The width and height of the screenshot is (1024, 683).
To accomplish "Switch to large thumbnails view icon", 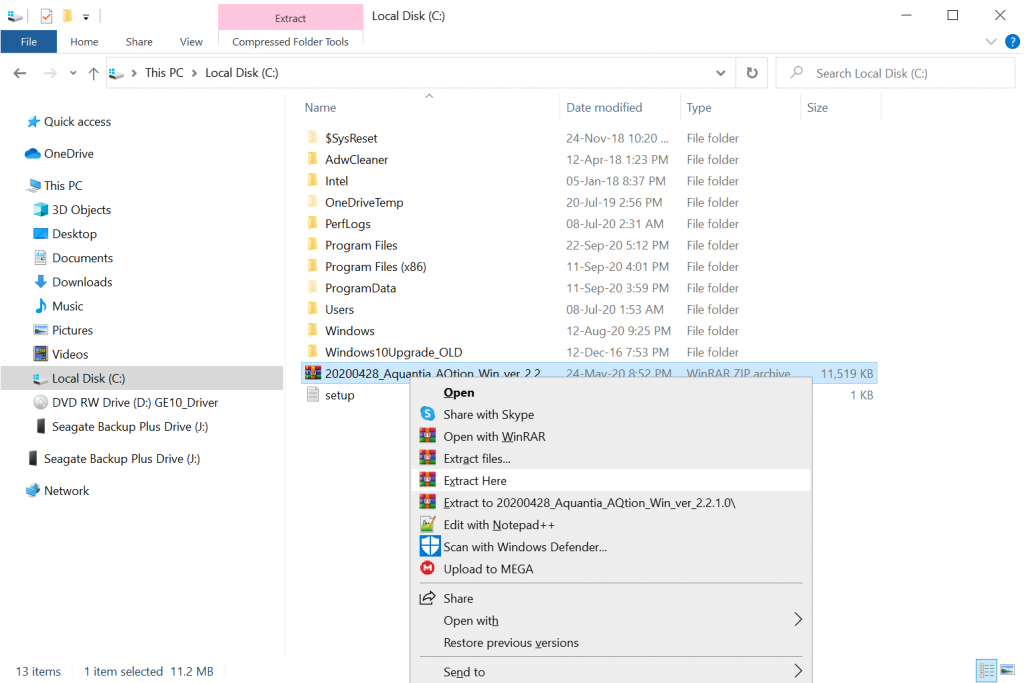I will pyautogui.click(x=1008, y=671).
